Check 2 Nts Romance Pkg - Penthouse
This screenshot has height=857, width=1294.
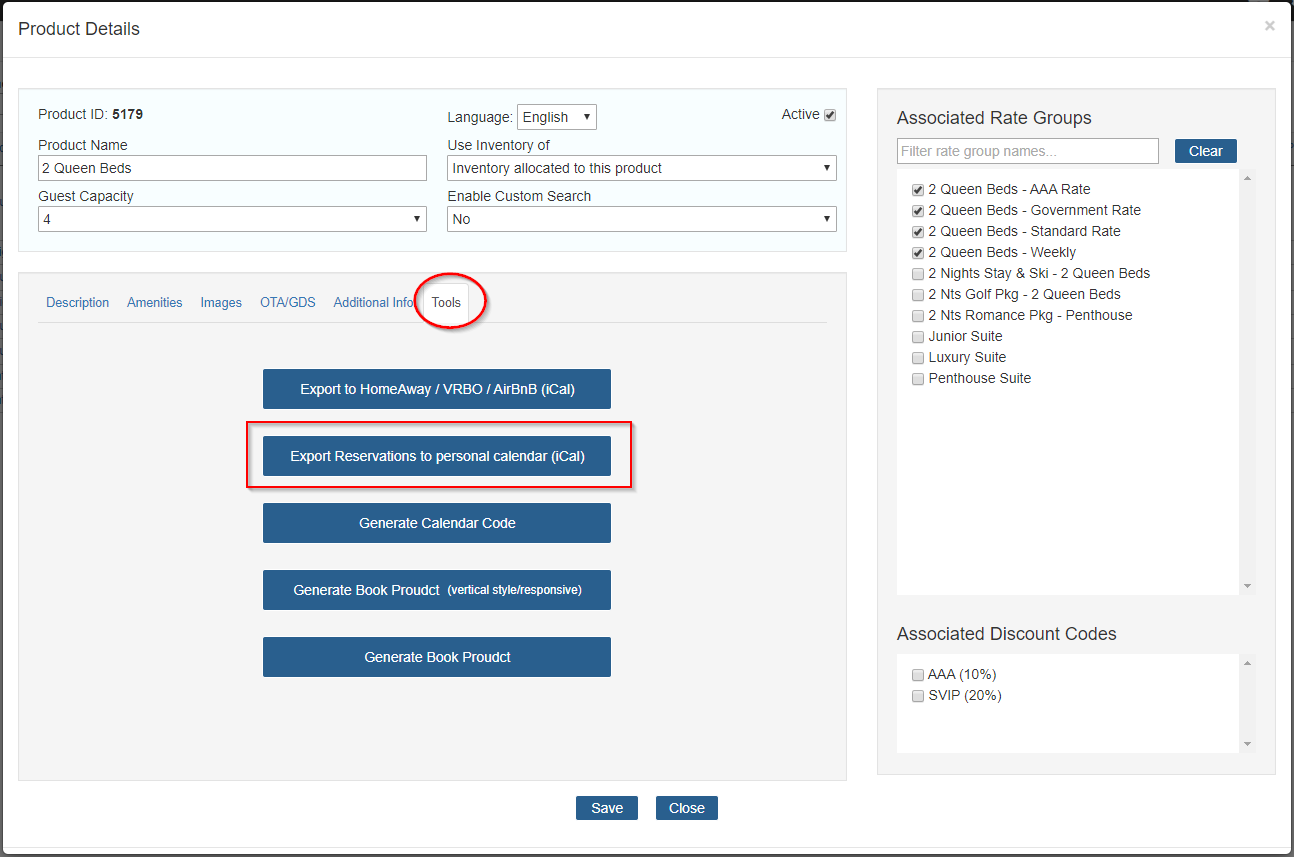(x=918, y=315)
